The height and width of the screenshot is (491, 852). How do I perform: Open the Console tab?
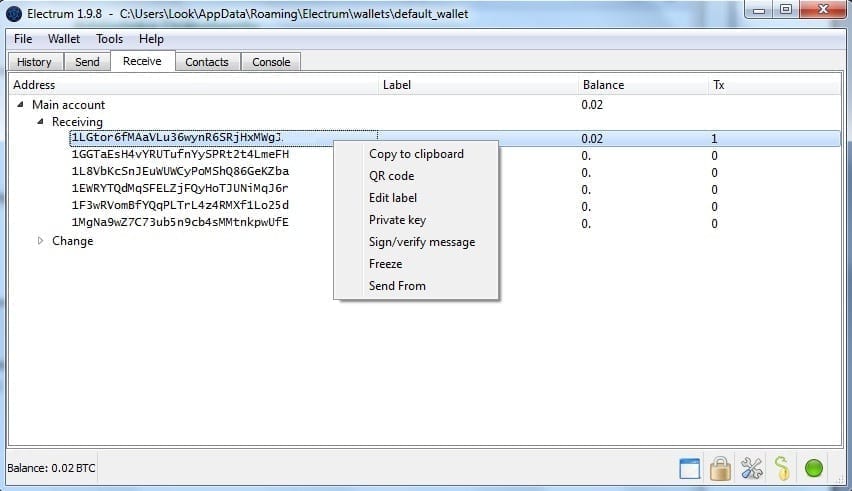coord(271,62)
